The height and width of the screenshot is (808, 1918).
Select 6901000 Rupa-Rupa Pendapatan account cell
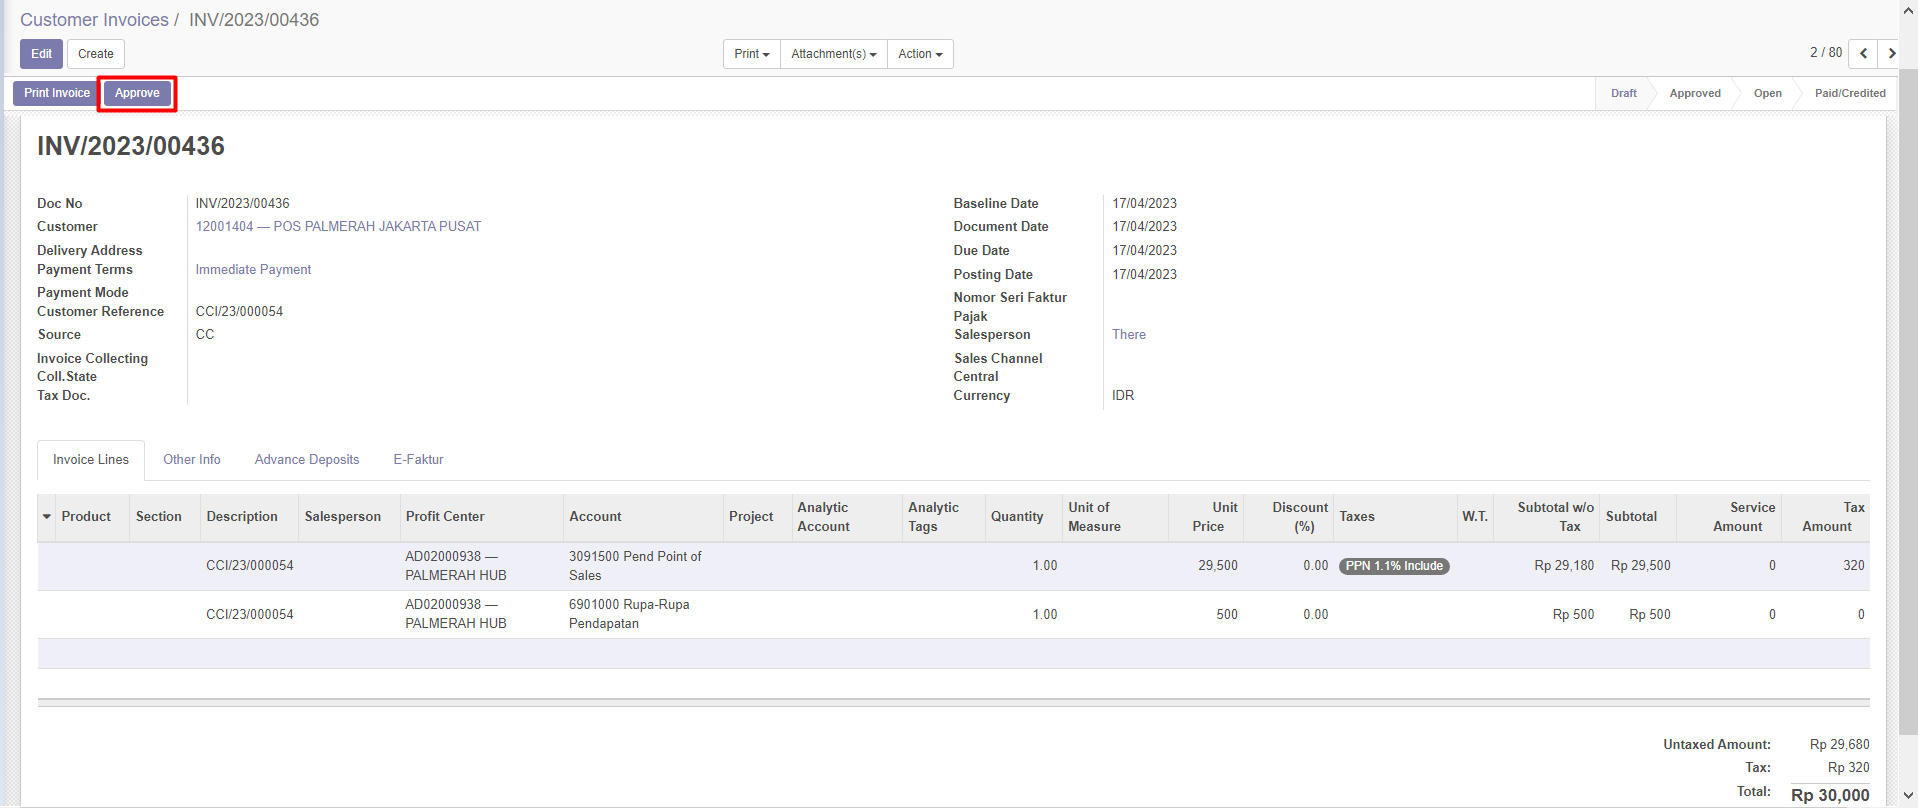pyautogui.click(x=643, y=614)
